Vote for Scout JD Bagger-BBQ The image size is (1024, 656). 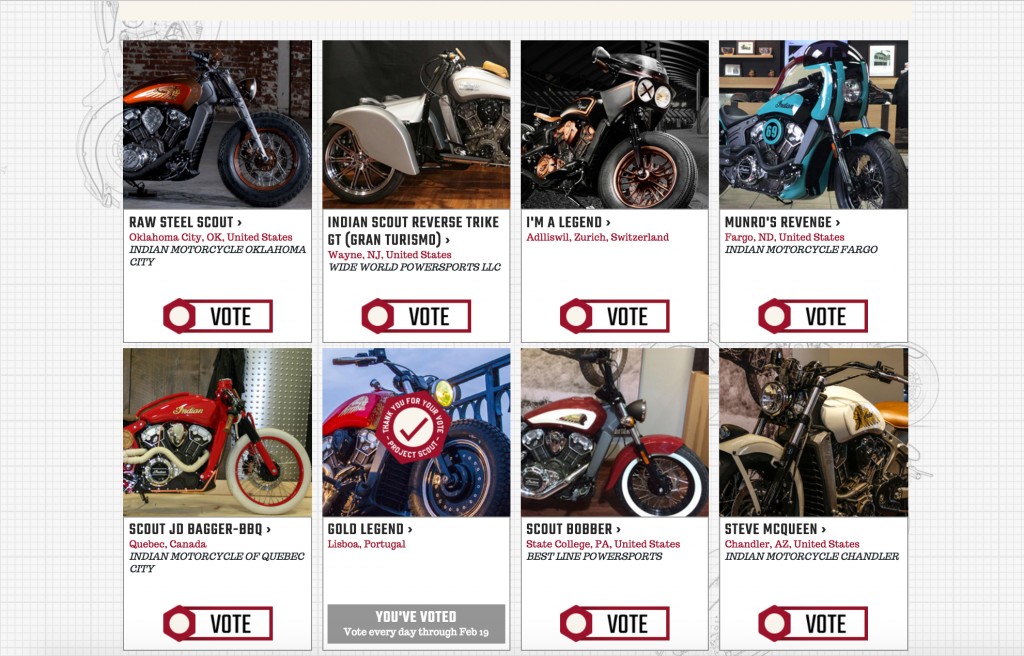click(x=217, y=623)
